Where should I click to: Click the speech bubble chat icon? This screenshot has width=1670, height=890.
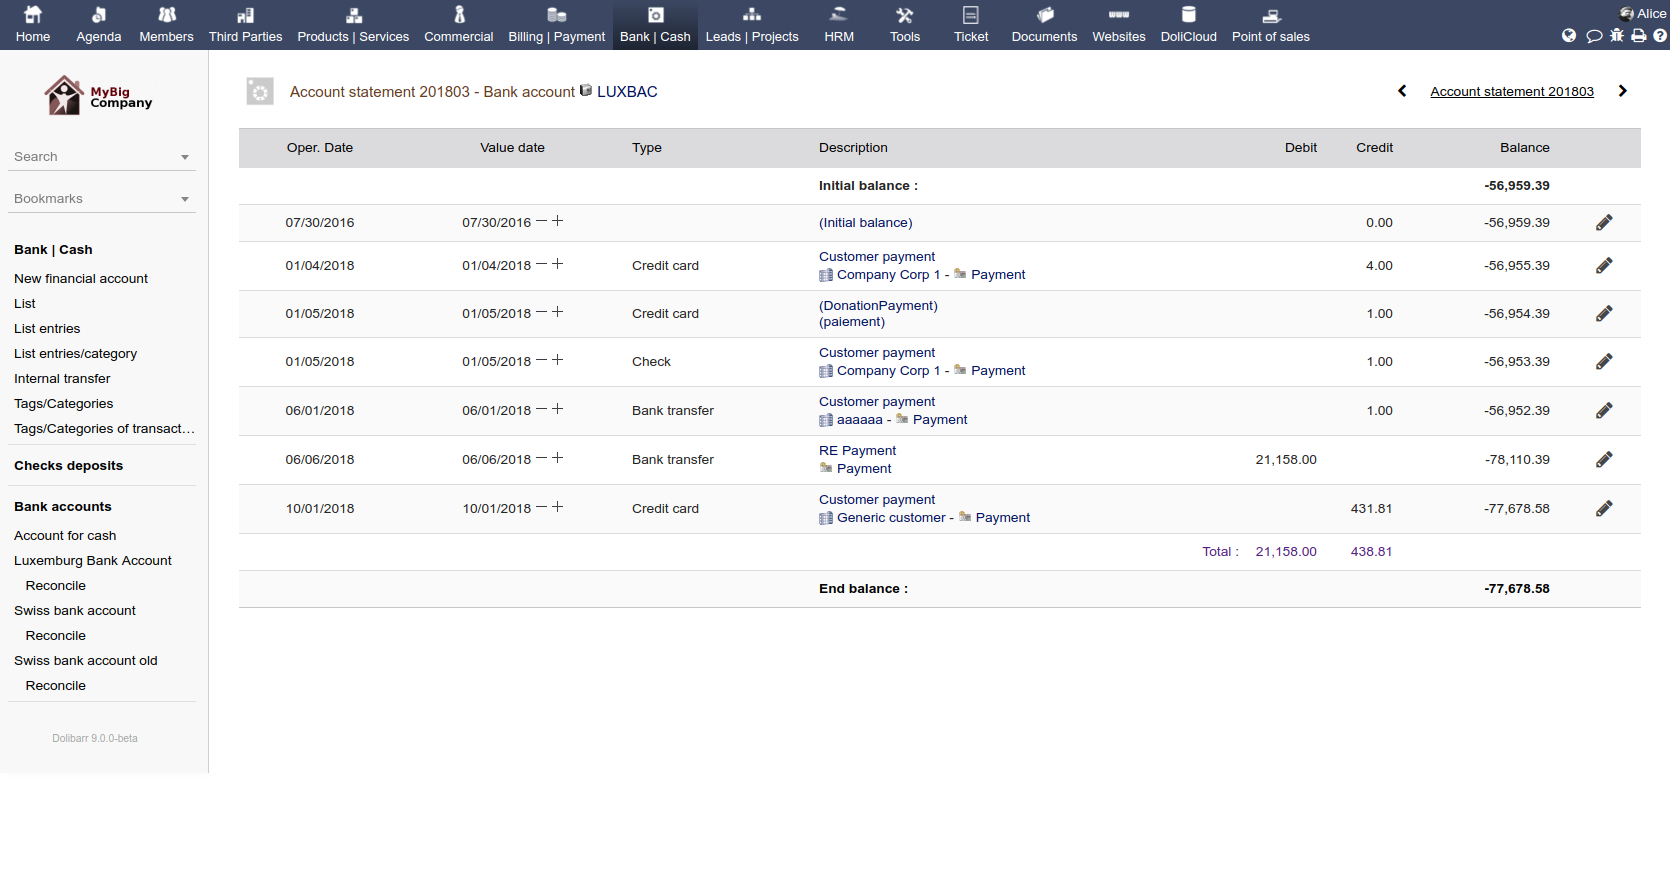point(1594,35)
